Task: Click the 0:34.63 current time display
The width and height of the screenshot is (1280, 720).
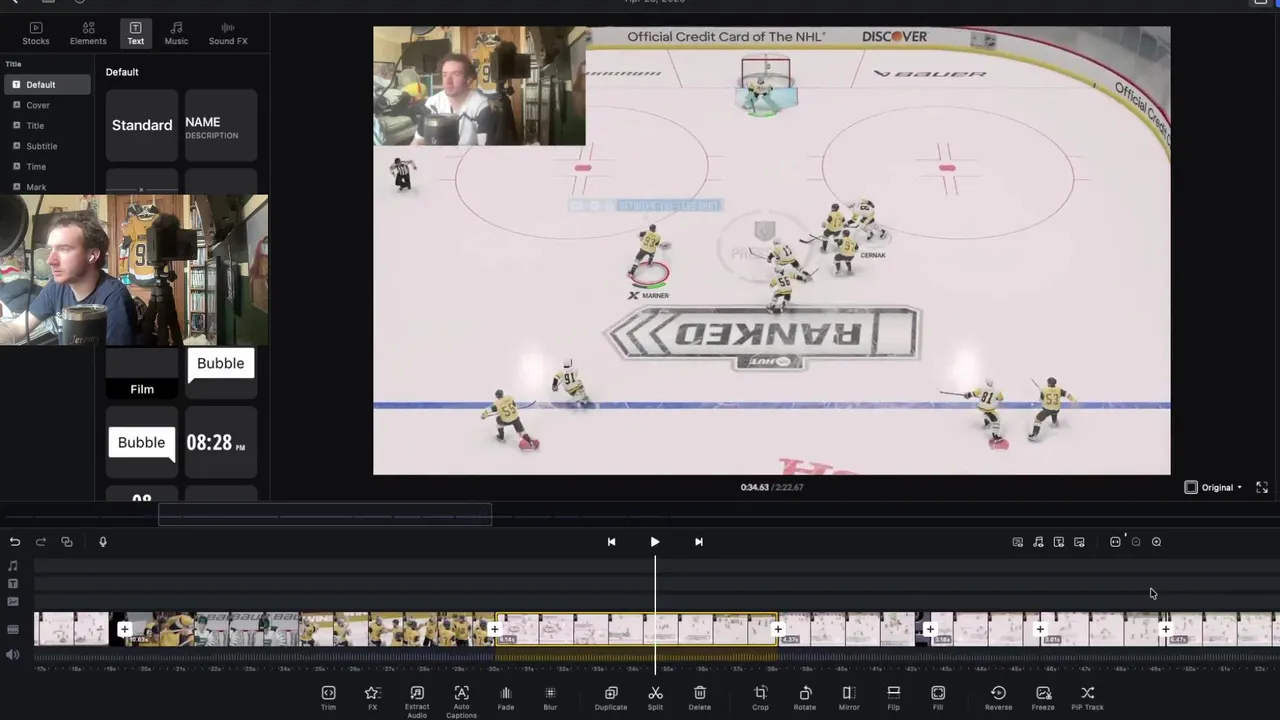Action: click(x=754, y=488)
